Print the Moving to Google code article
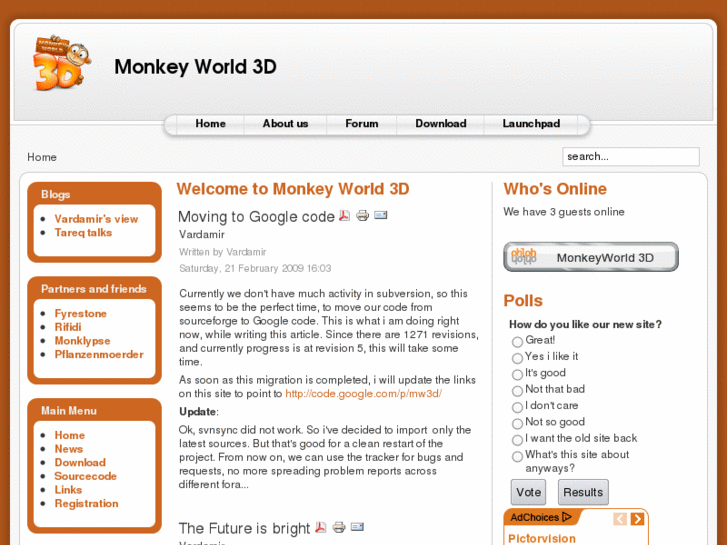The height and width of the screenshot is (545, 727). [x=363, y=215]
